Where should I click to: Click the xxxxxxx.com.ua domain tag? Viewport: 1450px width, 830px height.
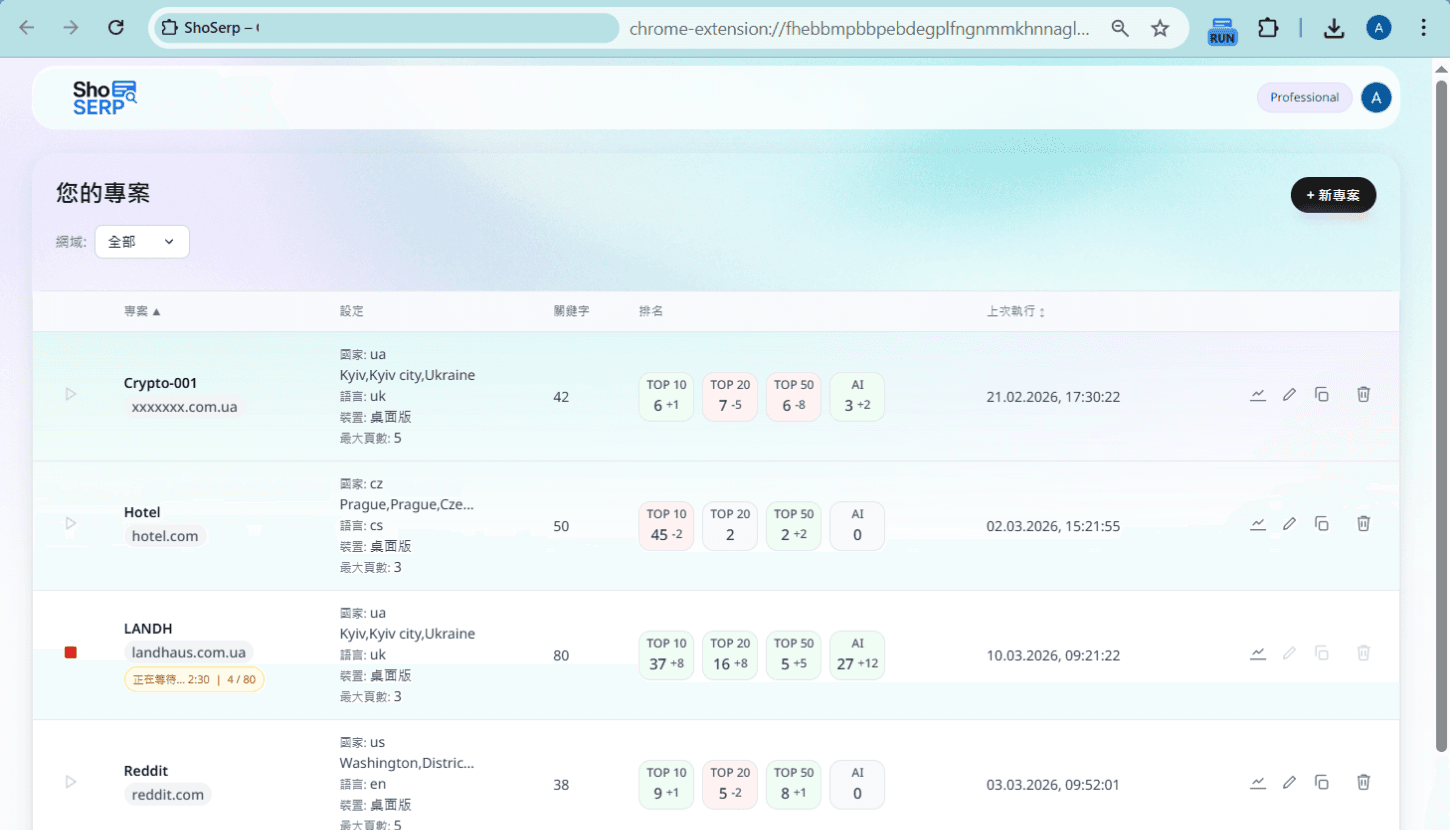[185, 407]
